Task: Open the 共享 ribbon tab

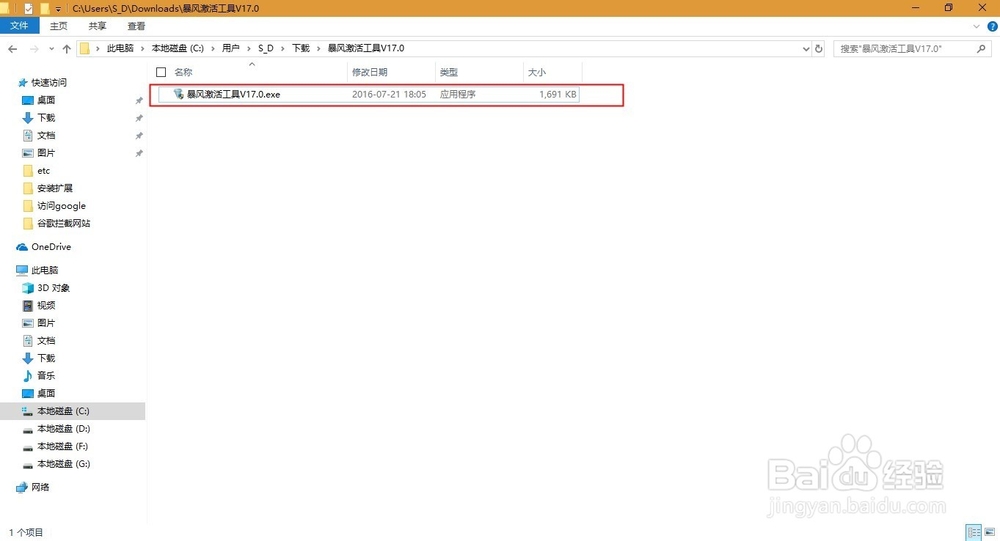Action: [x=98, y=26]
